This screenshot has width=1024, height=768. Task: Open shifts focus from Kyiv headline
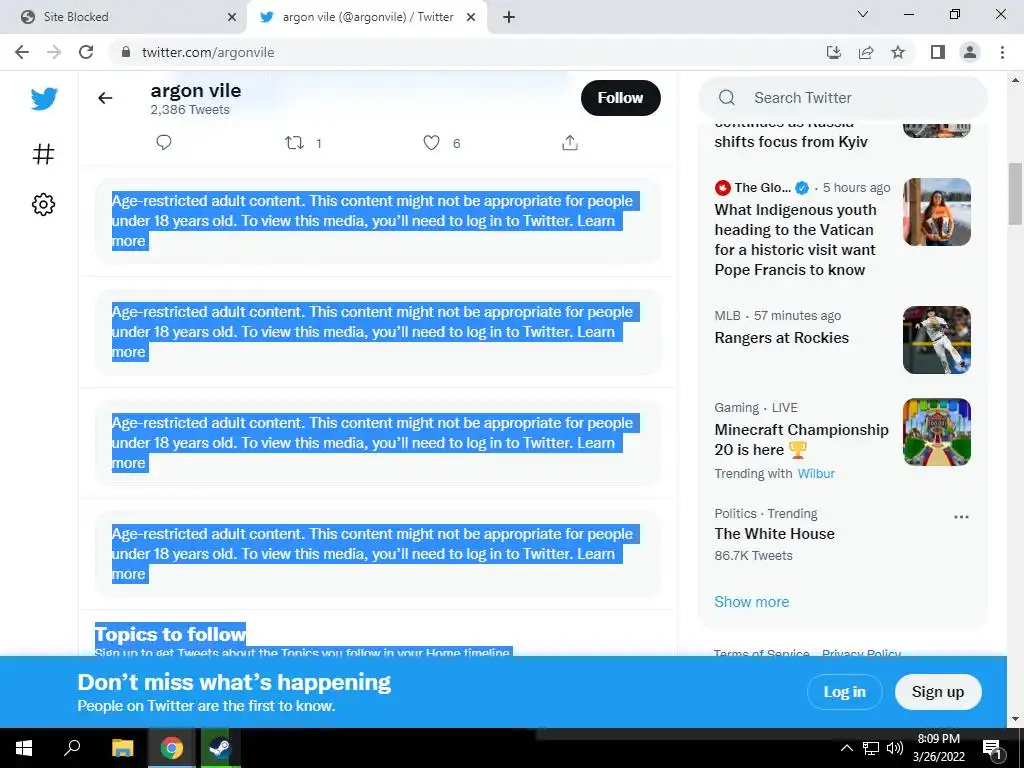[791, 142]
